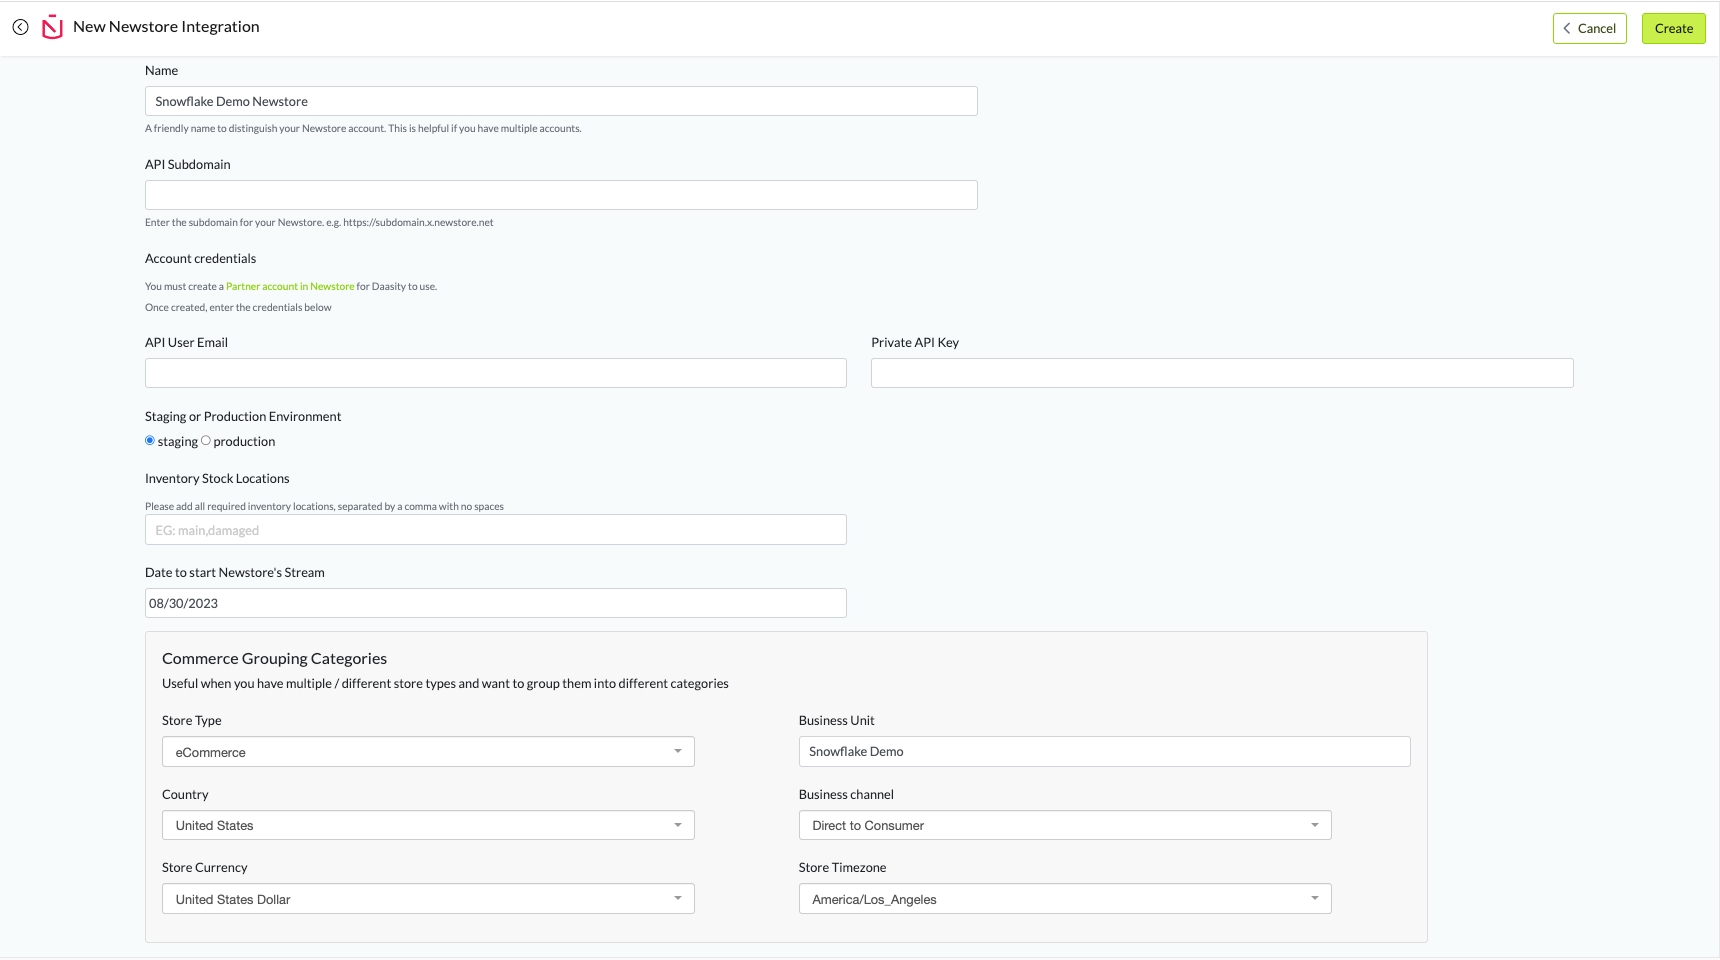Click the Name input field
1720x960 pixels.
[x=561, y=101]
